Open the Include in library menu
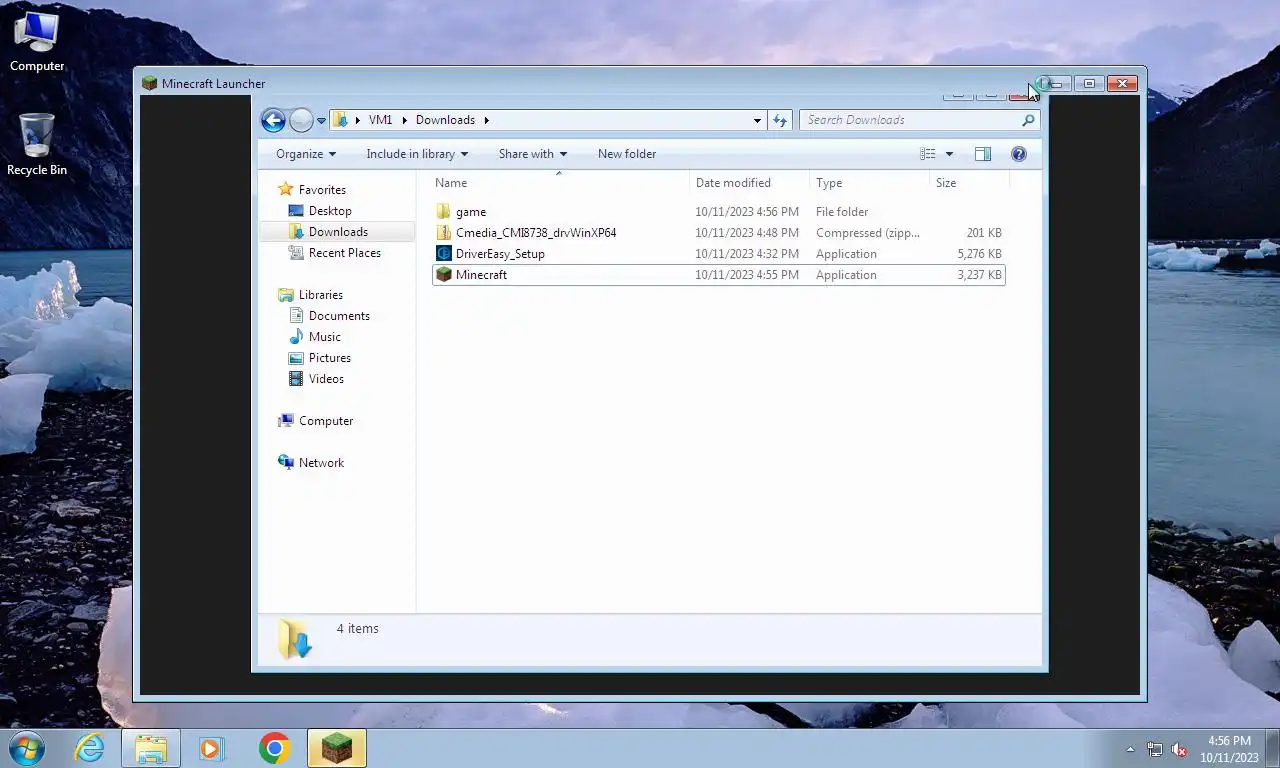Image resolution: width=1280 pixels, height=768 pixels. pos(417,154)
